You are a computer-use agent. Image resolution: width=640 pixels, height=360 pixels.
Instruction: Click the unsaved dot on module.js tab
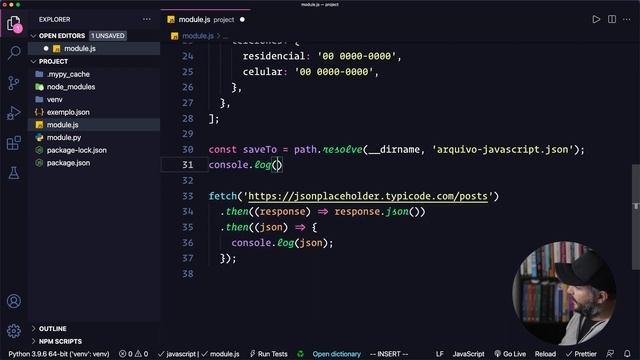(242, 19)
